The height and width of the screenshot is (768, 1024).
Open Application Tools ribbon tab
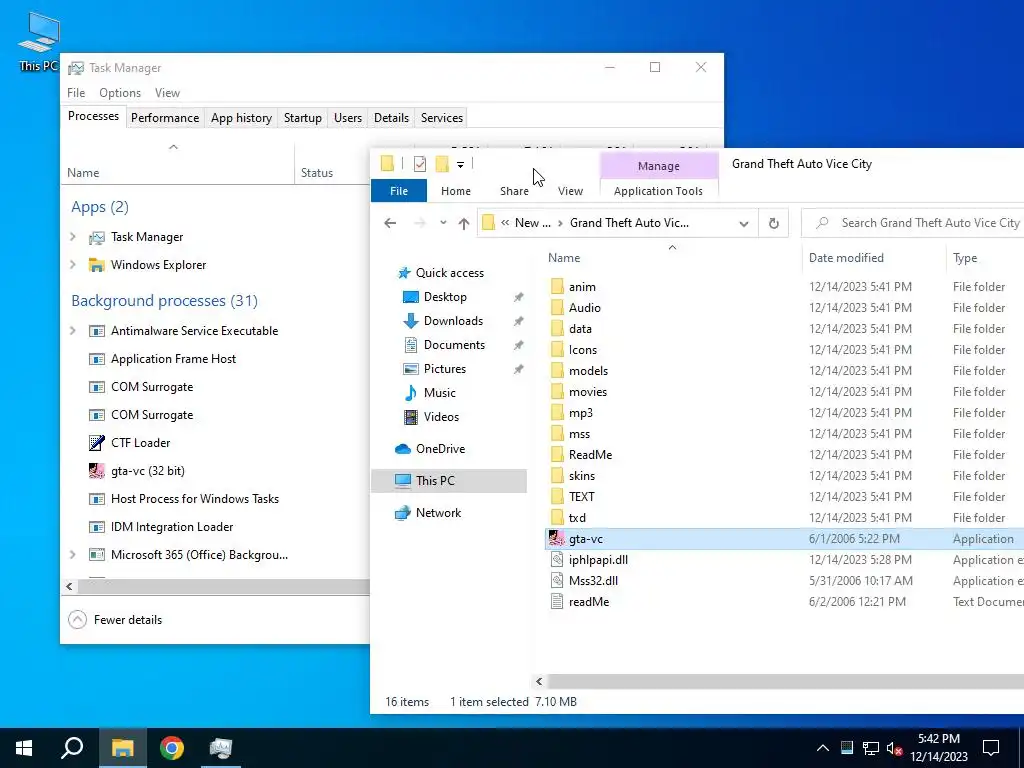coord(658,191)
